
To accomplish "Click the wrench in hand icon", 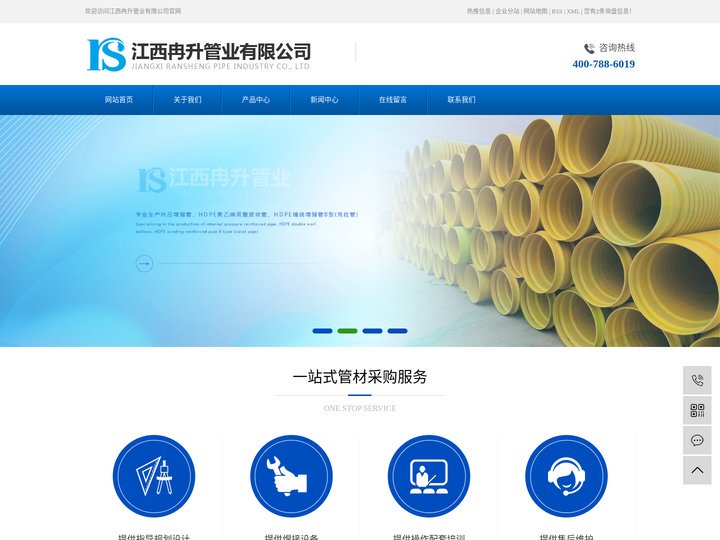I will pos(291,476).
